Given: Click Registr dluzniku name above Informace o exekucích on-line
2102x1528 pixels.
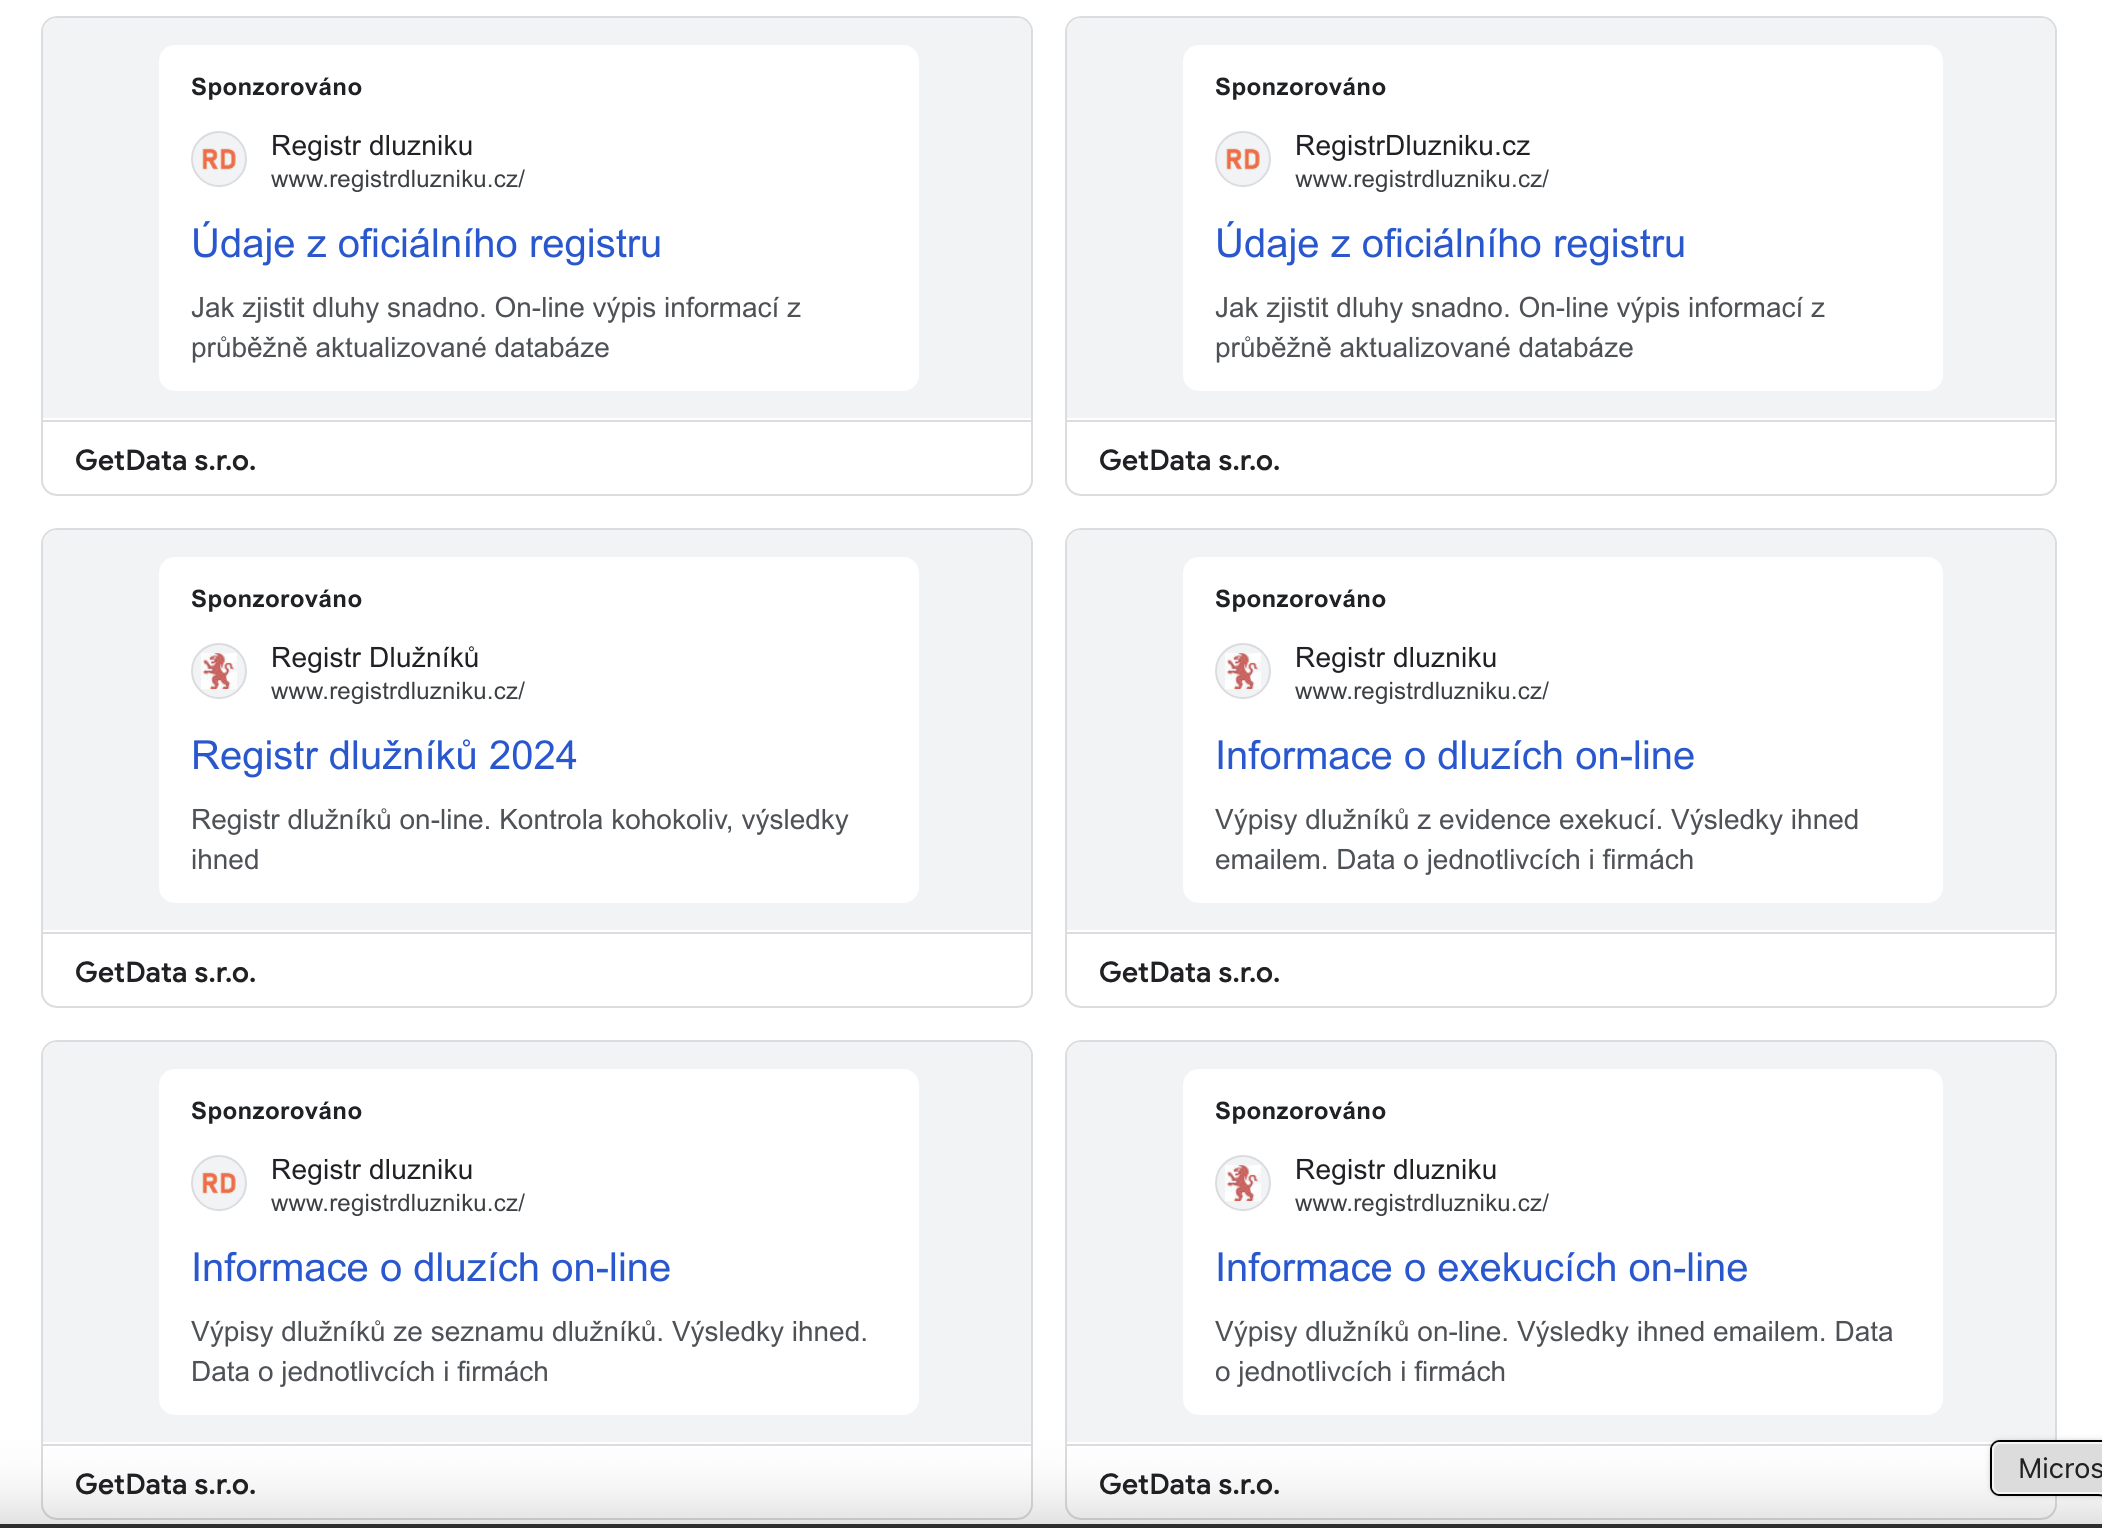Looking at the screenshot, I should pyautogui.click(x=1396, y=1170).
